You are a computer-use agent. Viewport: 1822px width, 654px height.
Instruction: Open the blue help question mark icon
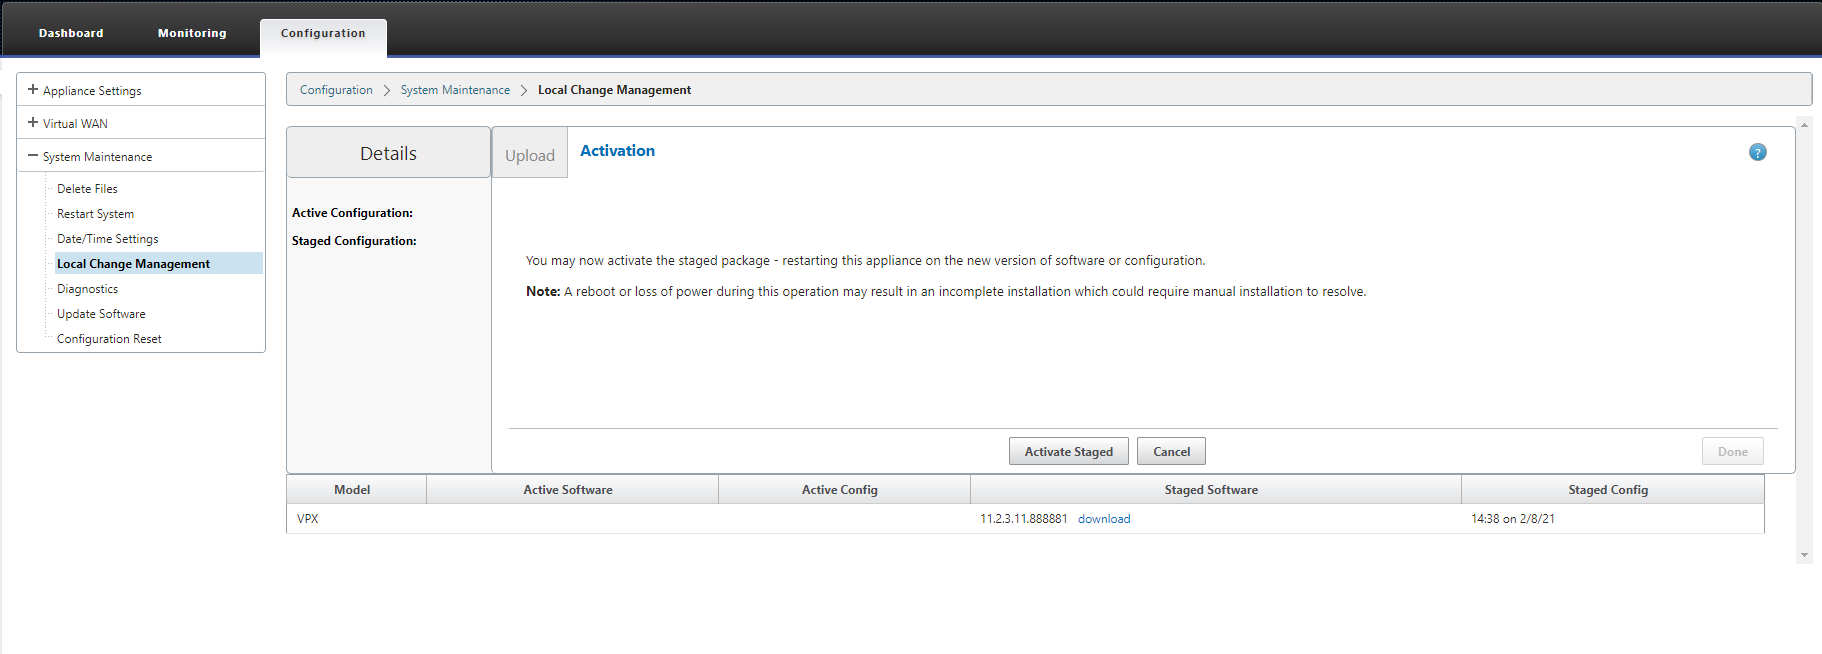click(x=1757, y=152)
